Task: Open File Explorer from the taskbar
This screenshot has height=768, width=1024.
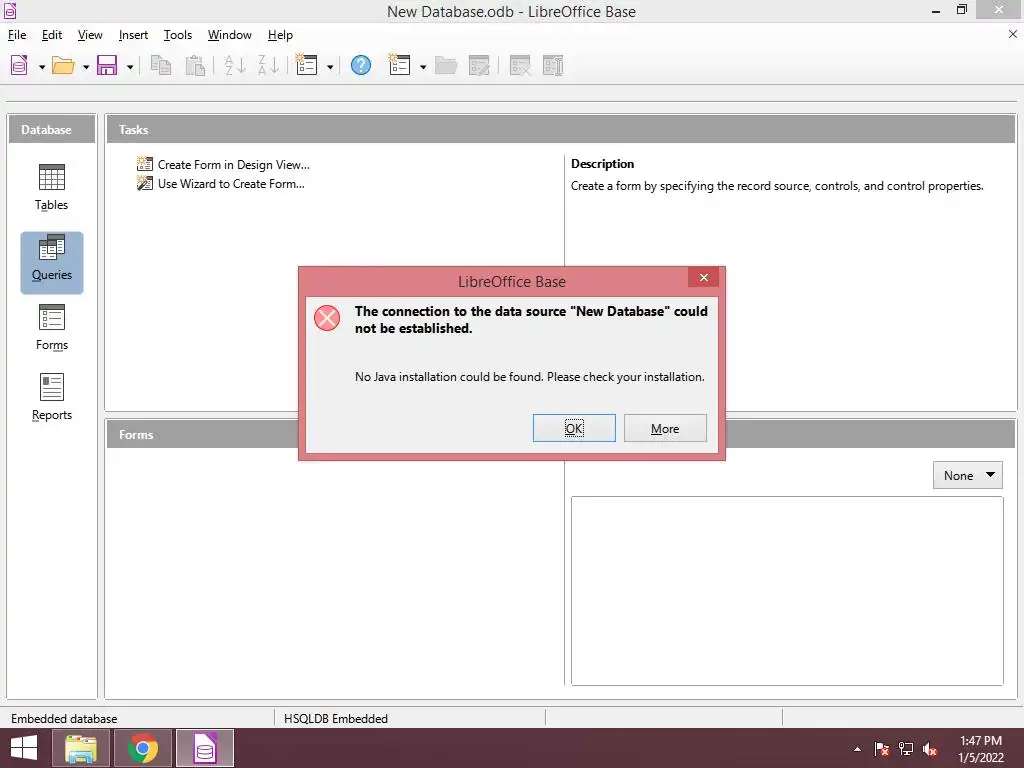Action: click(80, 748)
